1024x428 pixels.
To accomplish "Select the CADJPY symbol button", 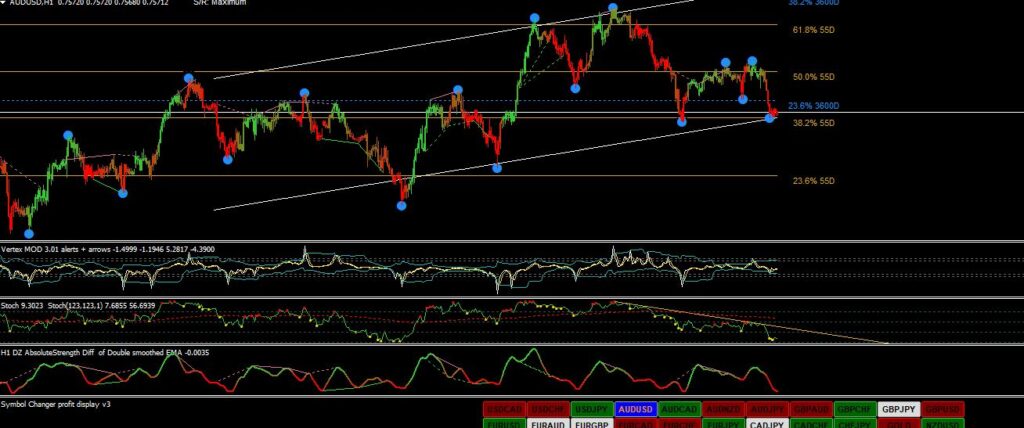I will (x=767, y=424).
